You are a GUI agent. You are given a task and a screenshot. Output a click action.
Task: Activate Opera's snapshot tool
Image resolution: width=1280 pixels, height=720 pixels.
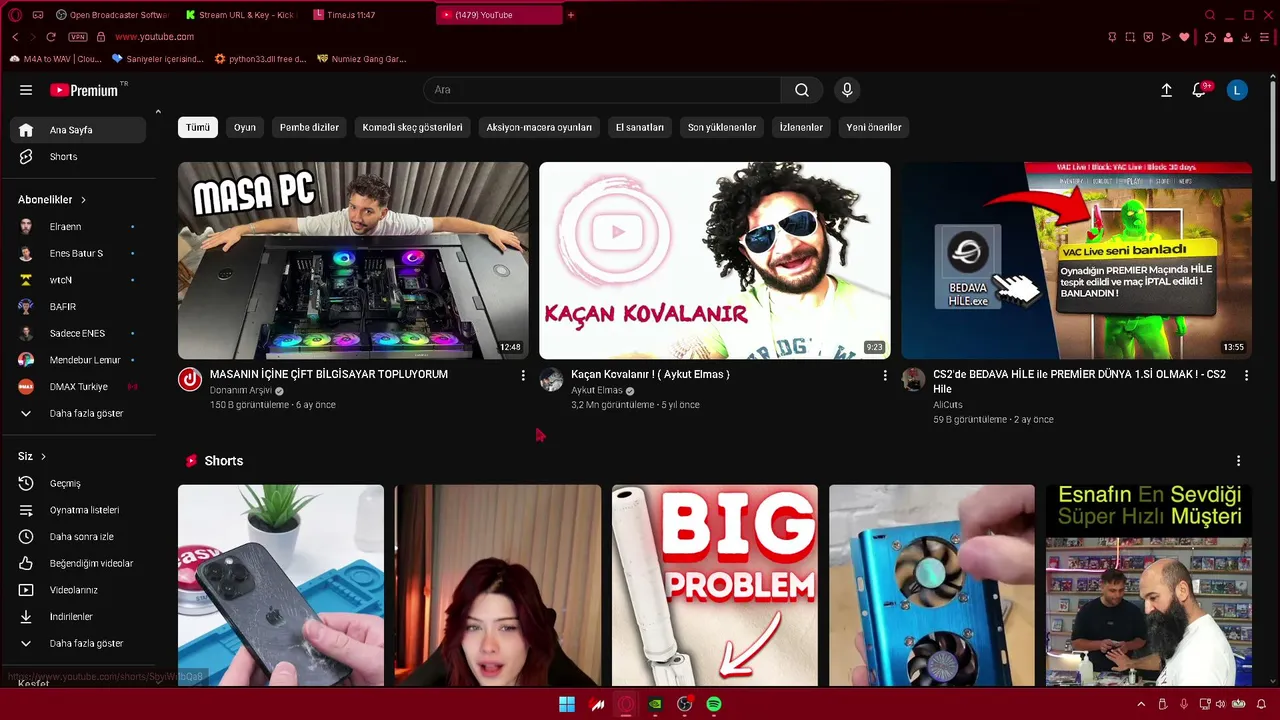(1130, 37)
